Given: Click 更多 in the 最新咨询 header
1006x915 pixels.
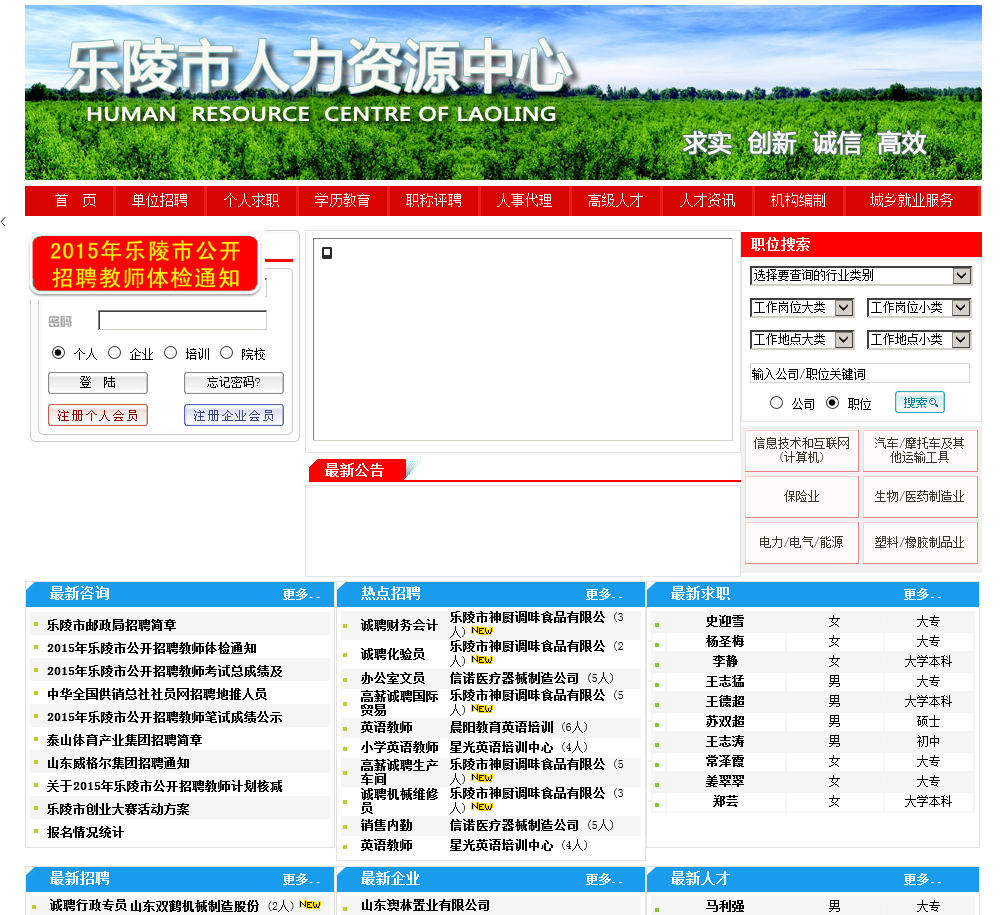Looking at the screenshot, I should coord(301,595).
